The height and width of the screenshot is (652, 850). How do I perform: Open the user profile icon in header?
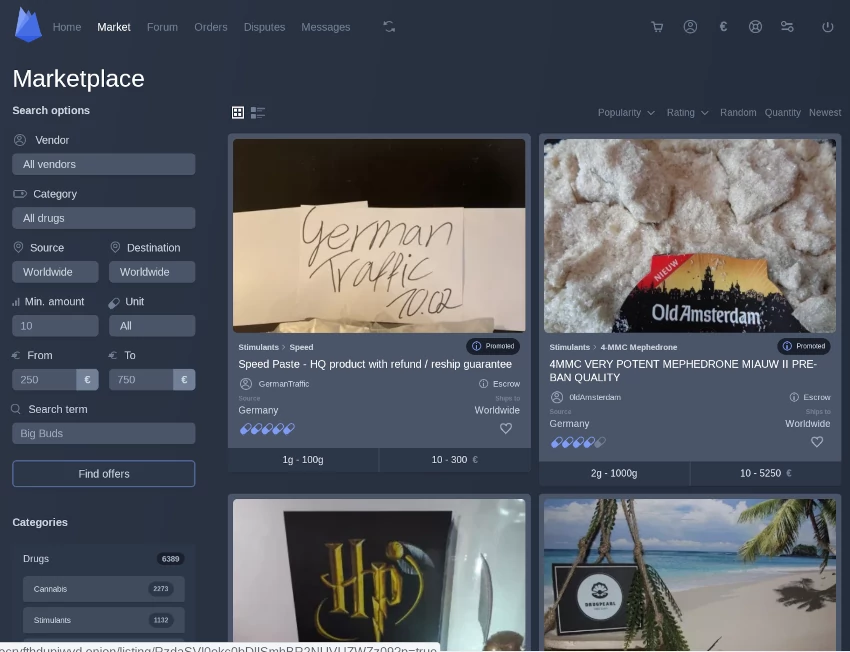[690, 27]
